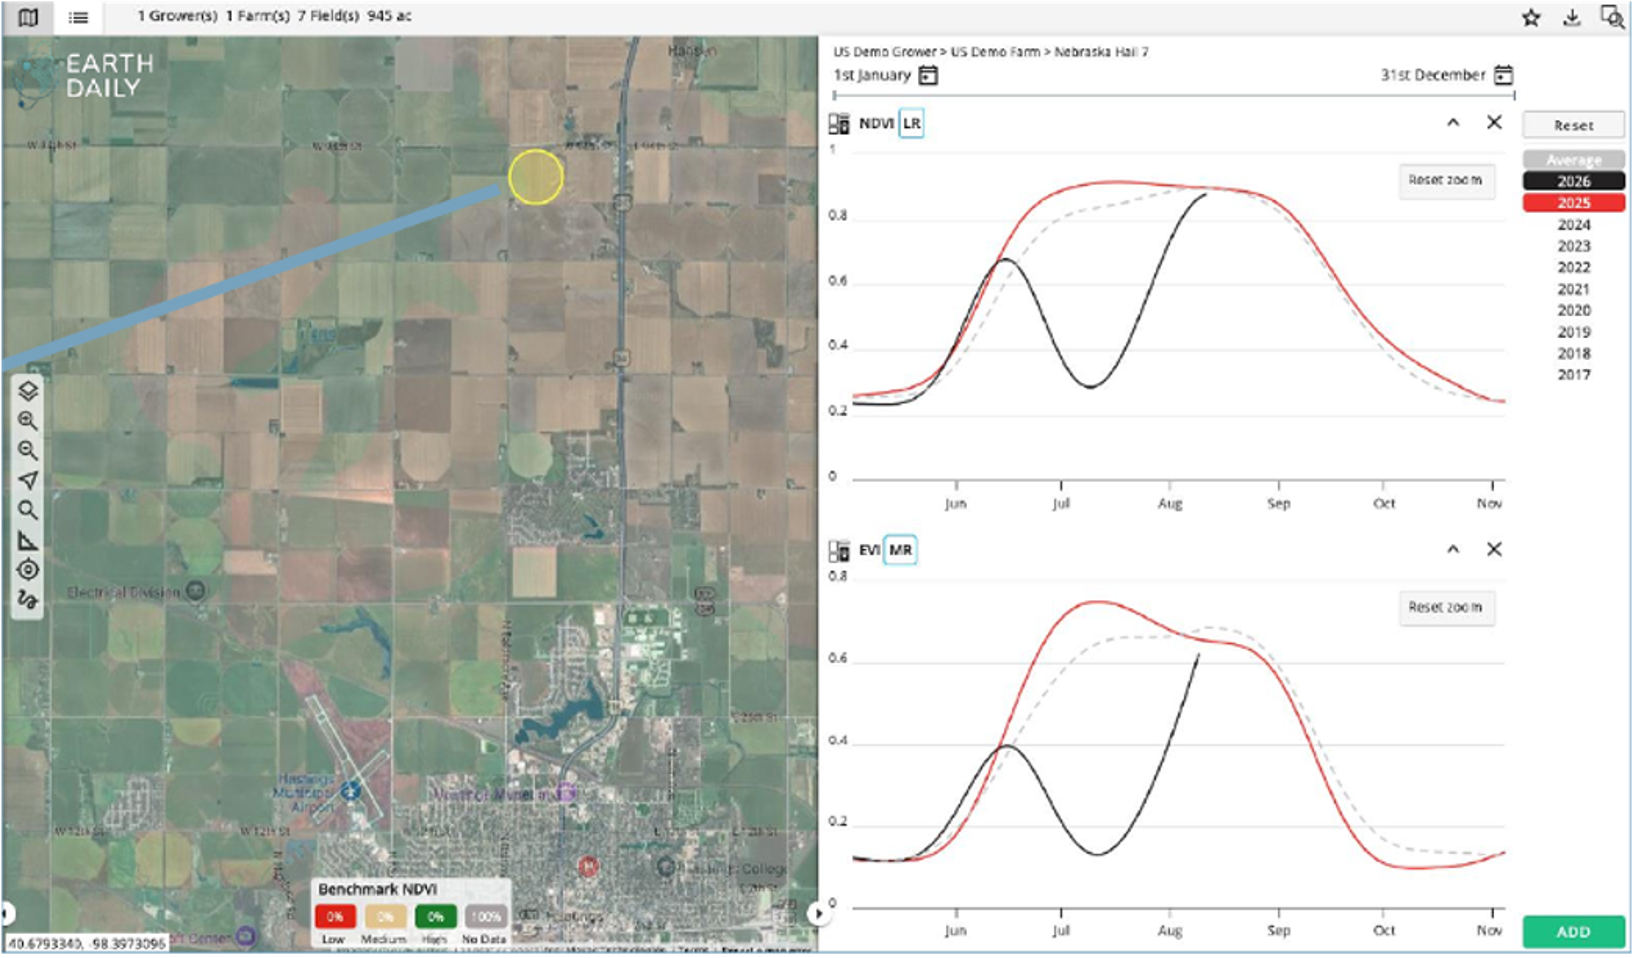Open the 1st January calendar picker
Image resolution: width=1634 pixels, height=958 pixels.
point(928,75)
